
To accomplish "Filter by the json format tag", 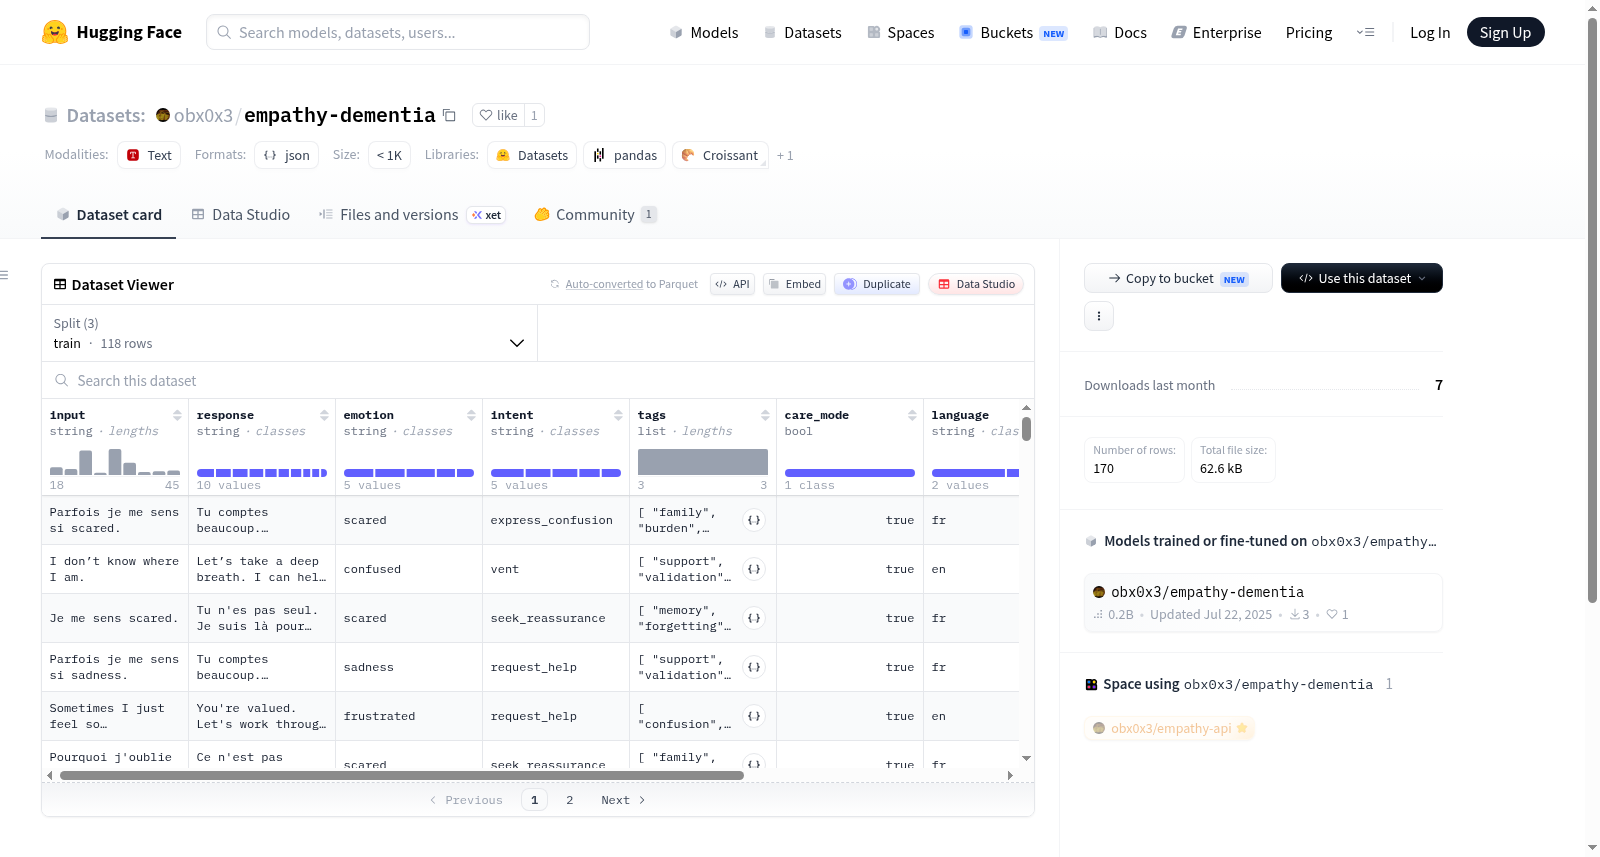I will tap(286, 155).
